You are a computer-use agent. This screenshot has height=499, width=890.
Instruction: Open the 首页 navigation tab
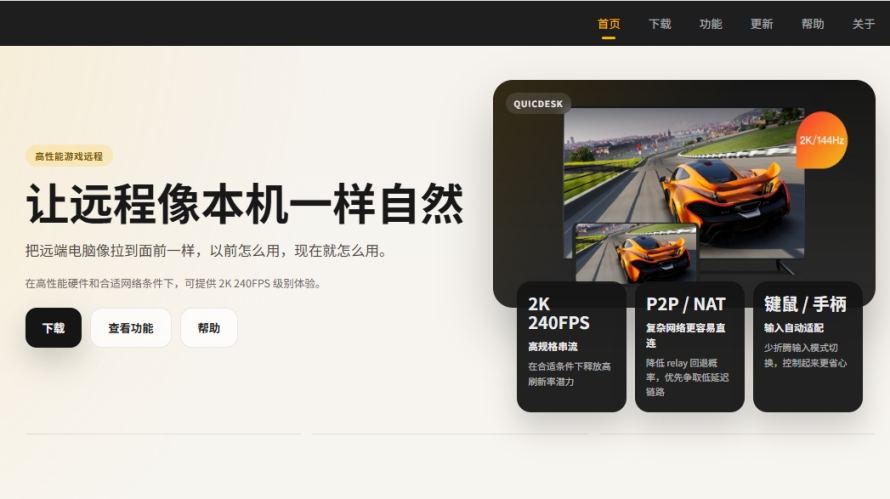608,24
